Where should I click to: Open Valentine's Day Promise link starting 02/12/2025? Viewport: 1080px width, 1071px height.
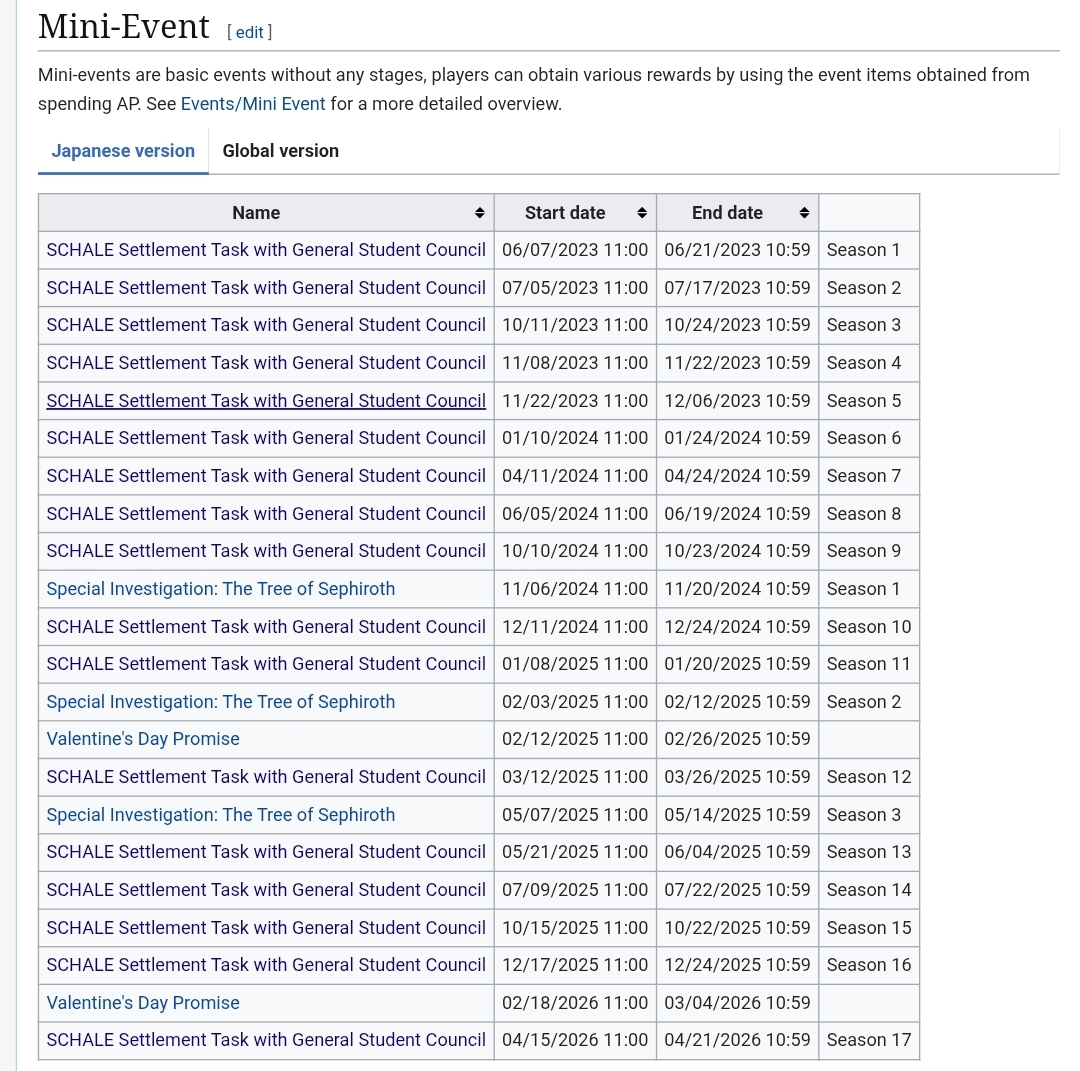[143, 739]
